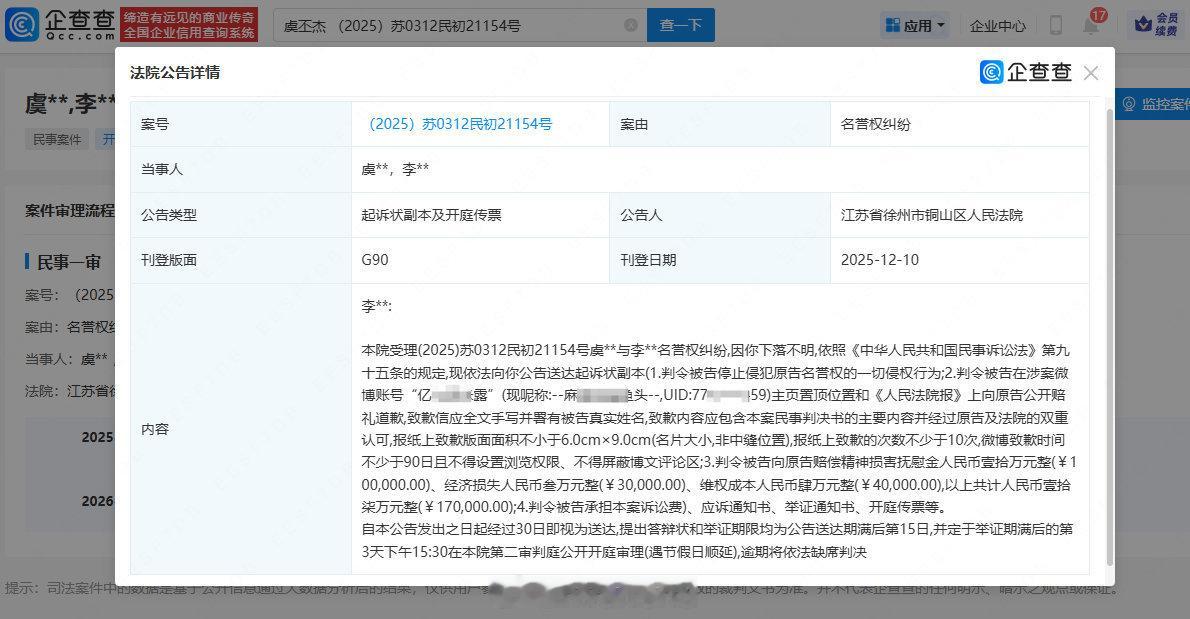The image size is (1190, 619).
Task: Click the blue grid icon beside 应用
Action: 894,25
